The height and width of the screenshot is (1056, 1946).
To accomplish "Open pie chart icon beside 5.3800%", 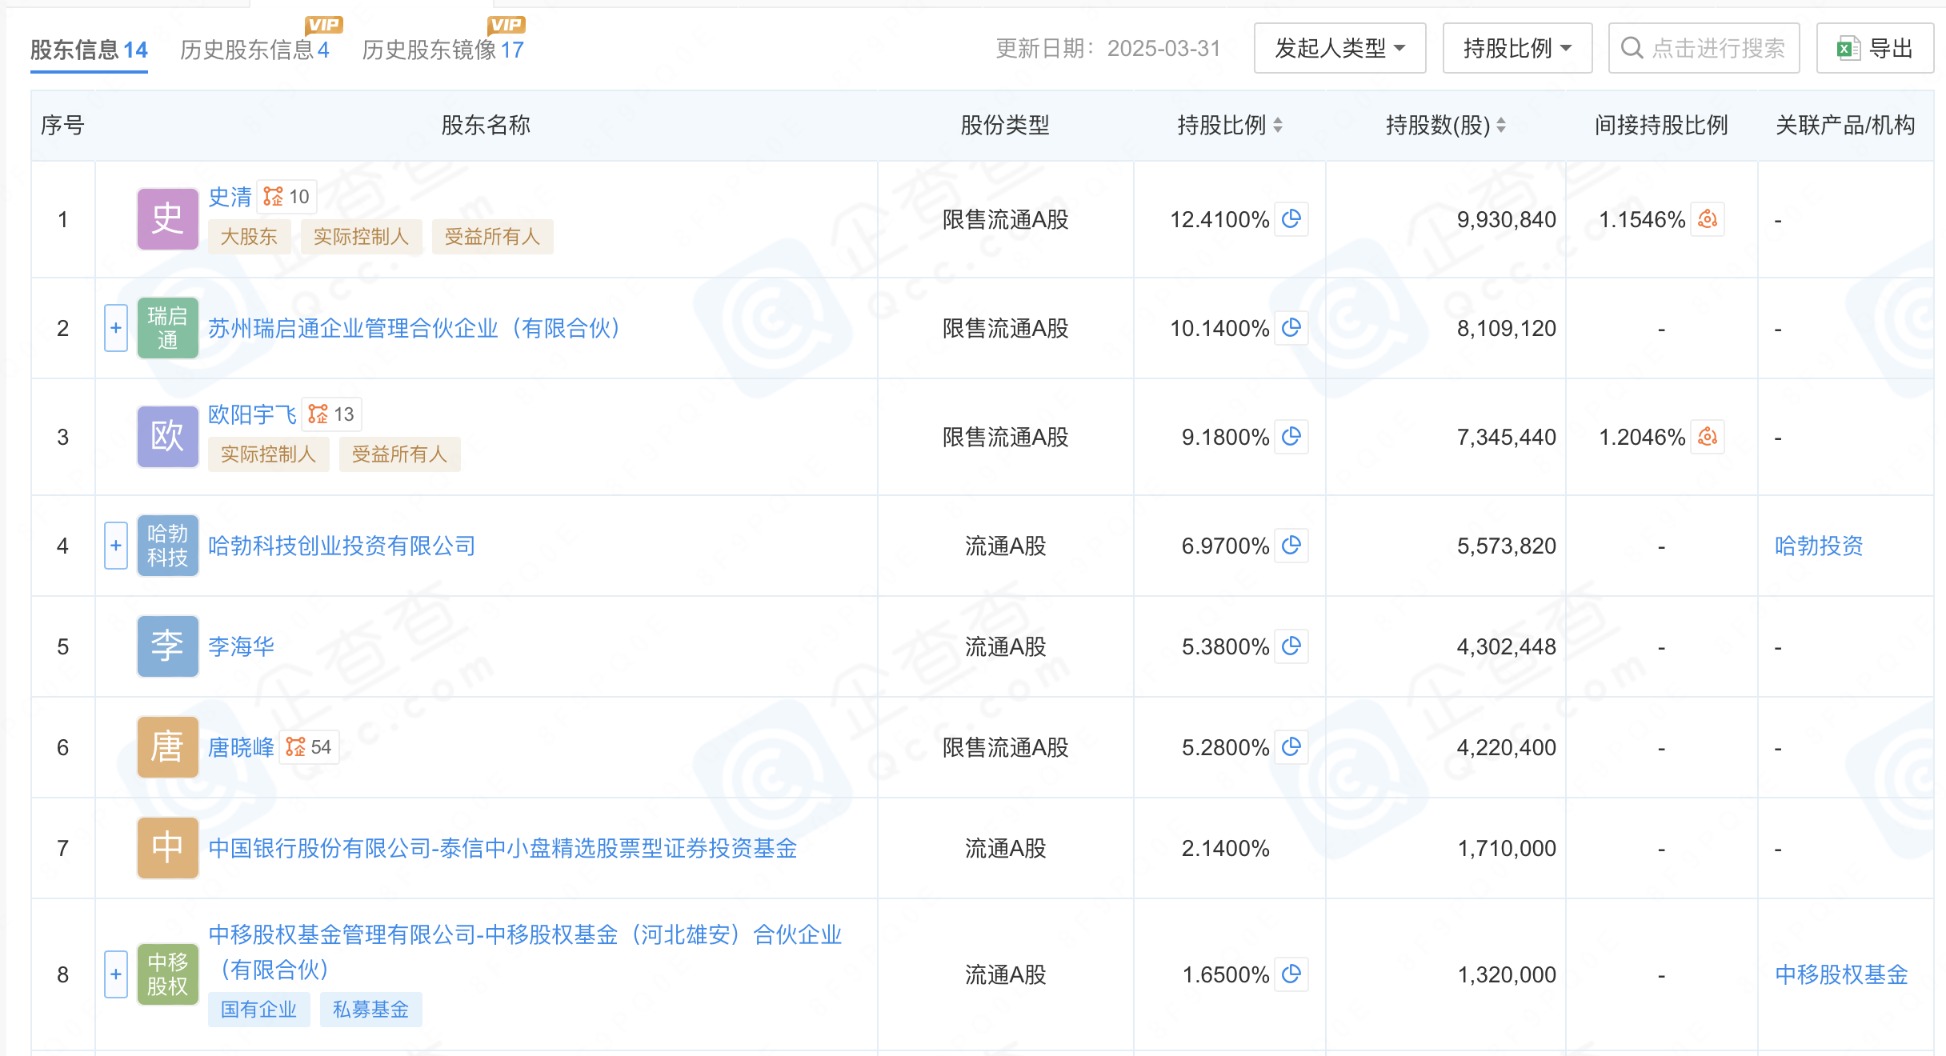I will pos(1291,647).
